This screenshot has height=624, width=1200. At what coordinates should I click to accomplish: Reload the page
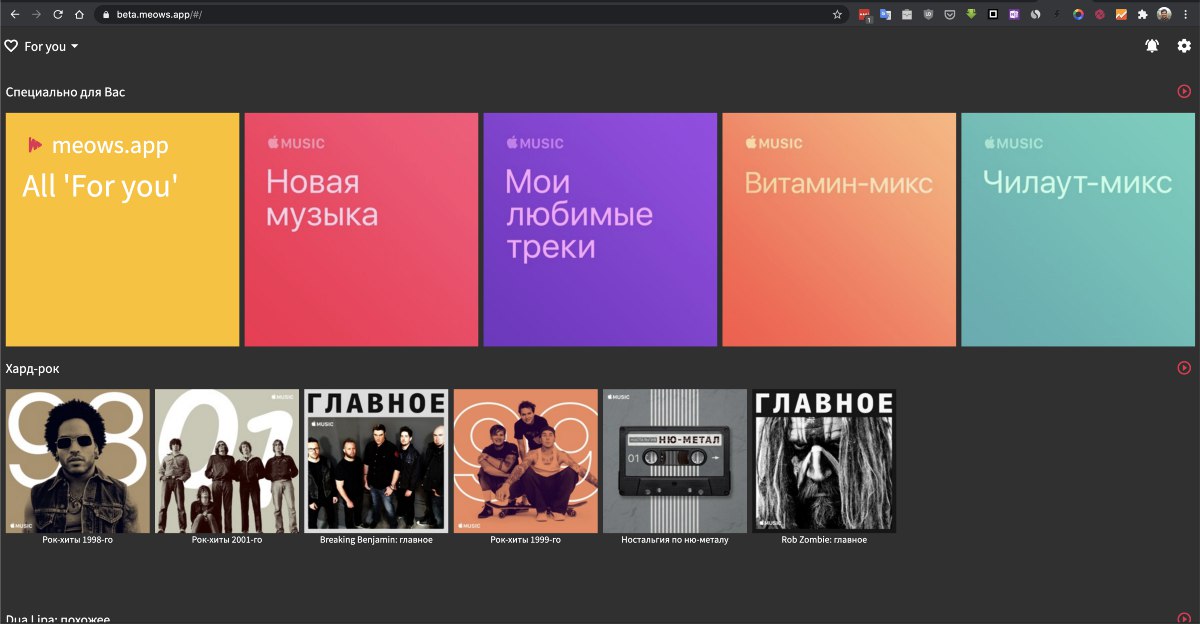point(58,15)
